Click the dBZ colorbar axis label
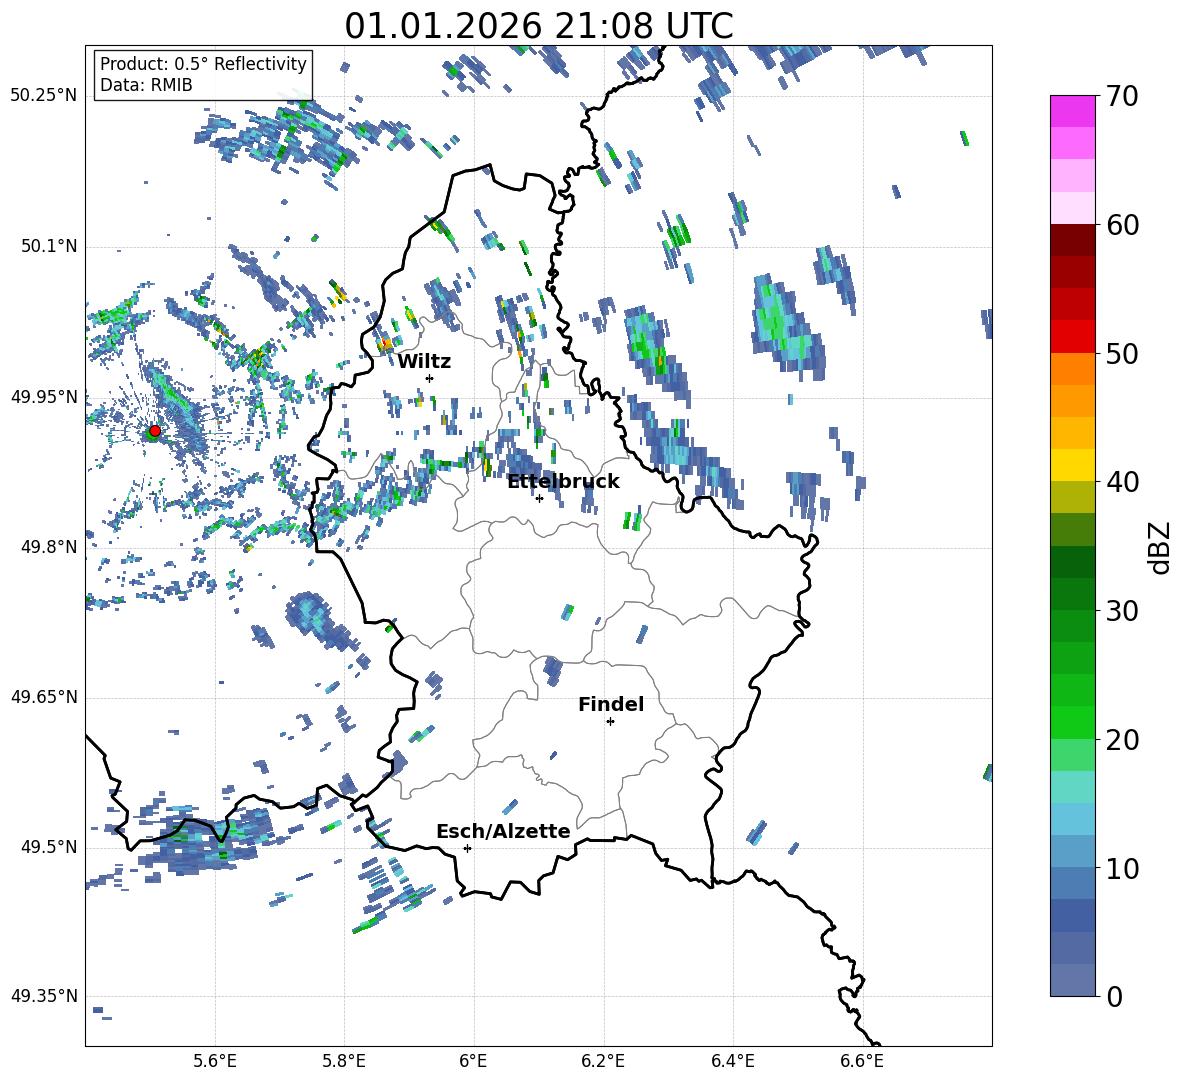Viewport: 1184px width, 1081px height. (x=1161, y=547)
